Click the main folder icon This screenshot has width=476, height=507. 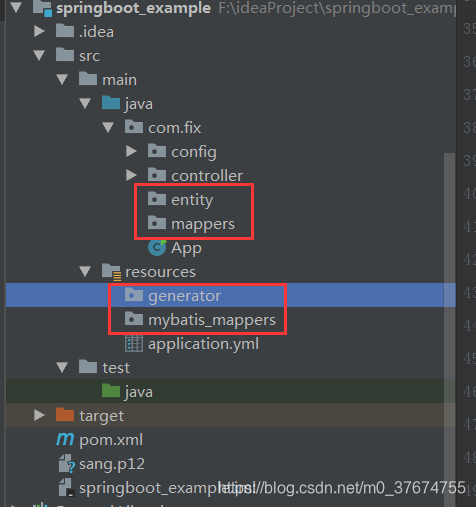pyautogui.click(x=88, y=79)
